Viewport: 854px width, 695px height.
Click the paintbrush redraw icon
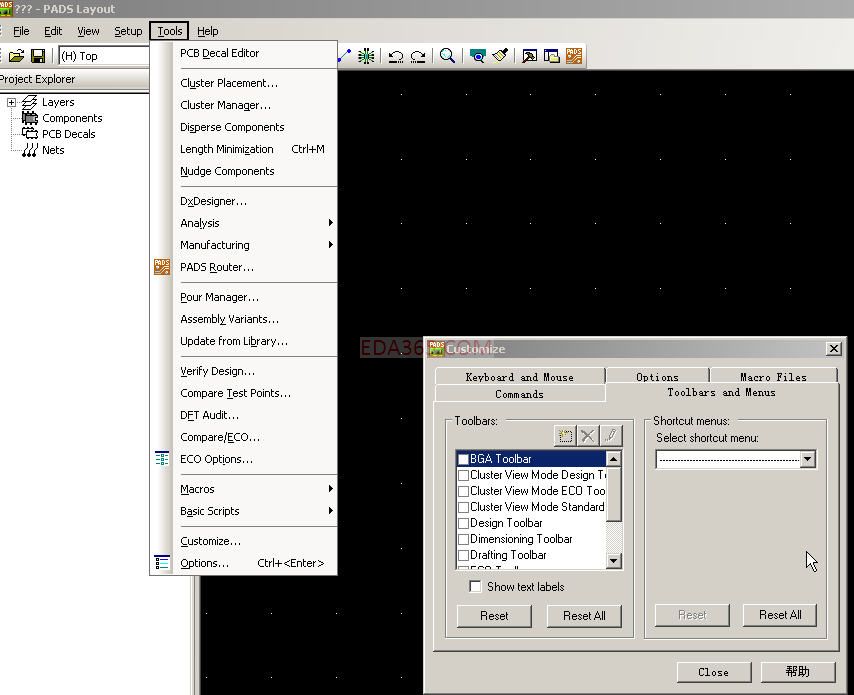[x=500, y=56]
